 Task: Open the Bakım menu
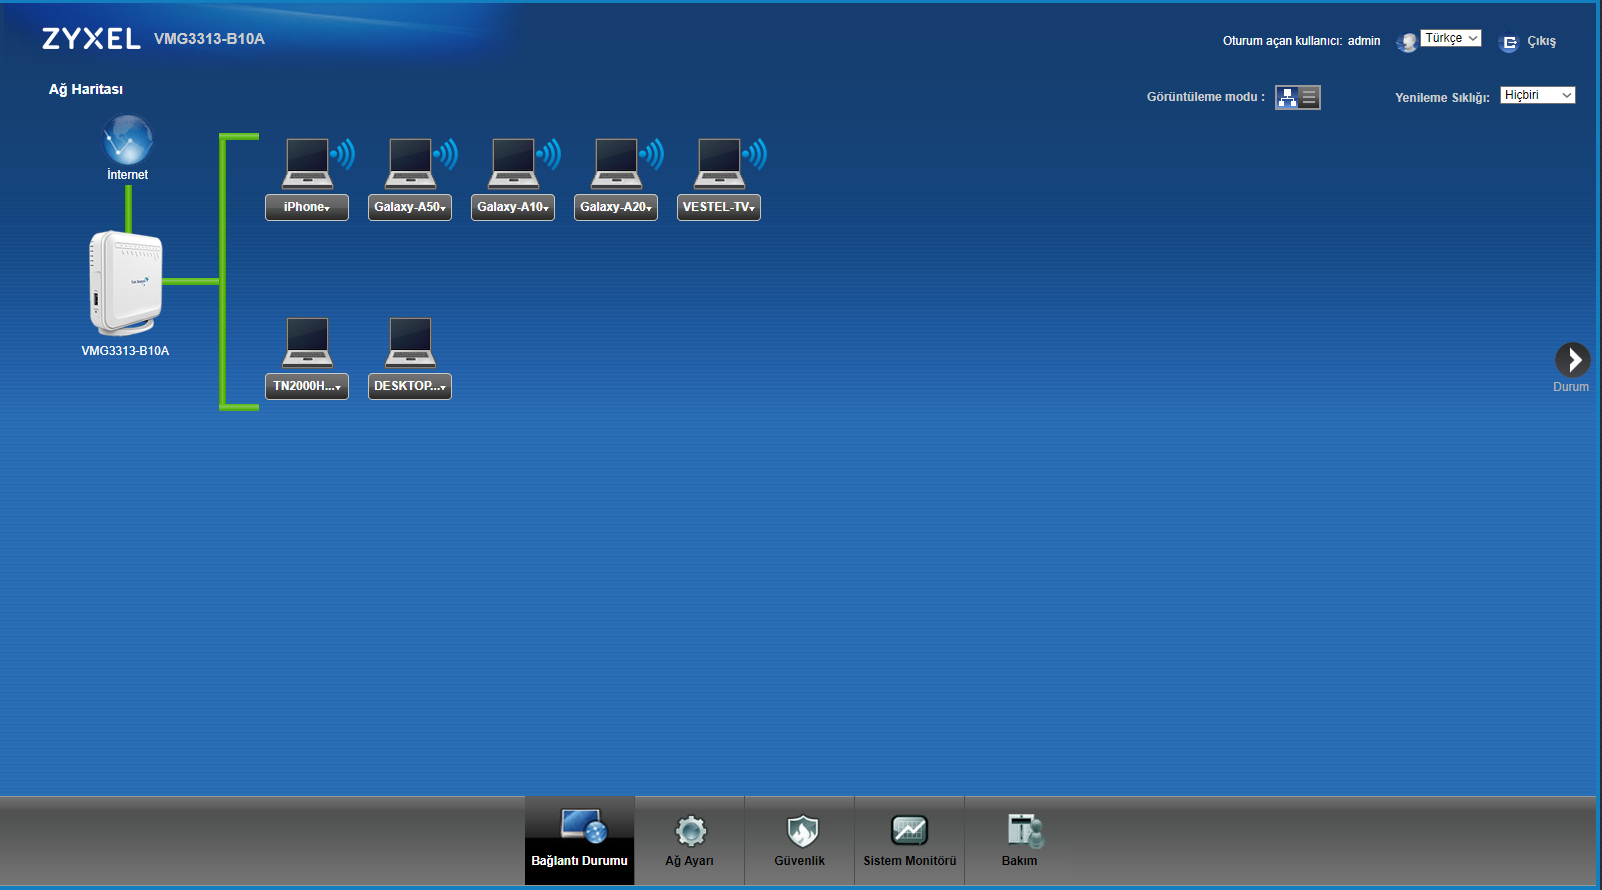1020,841
